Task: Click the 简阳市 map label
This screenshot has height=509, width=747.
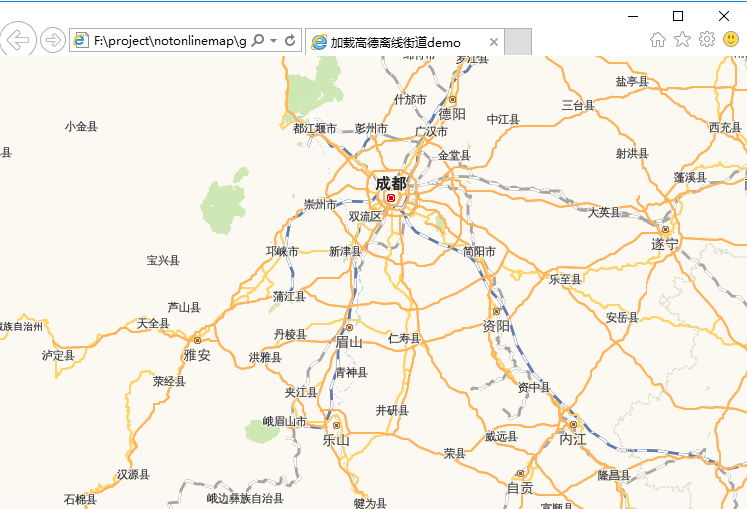Action: click(479, 251)
